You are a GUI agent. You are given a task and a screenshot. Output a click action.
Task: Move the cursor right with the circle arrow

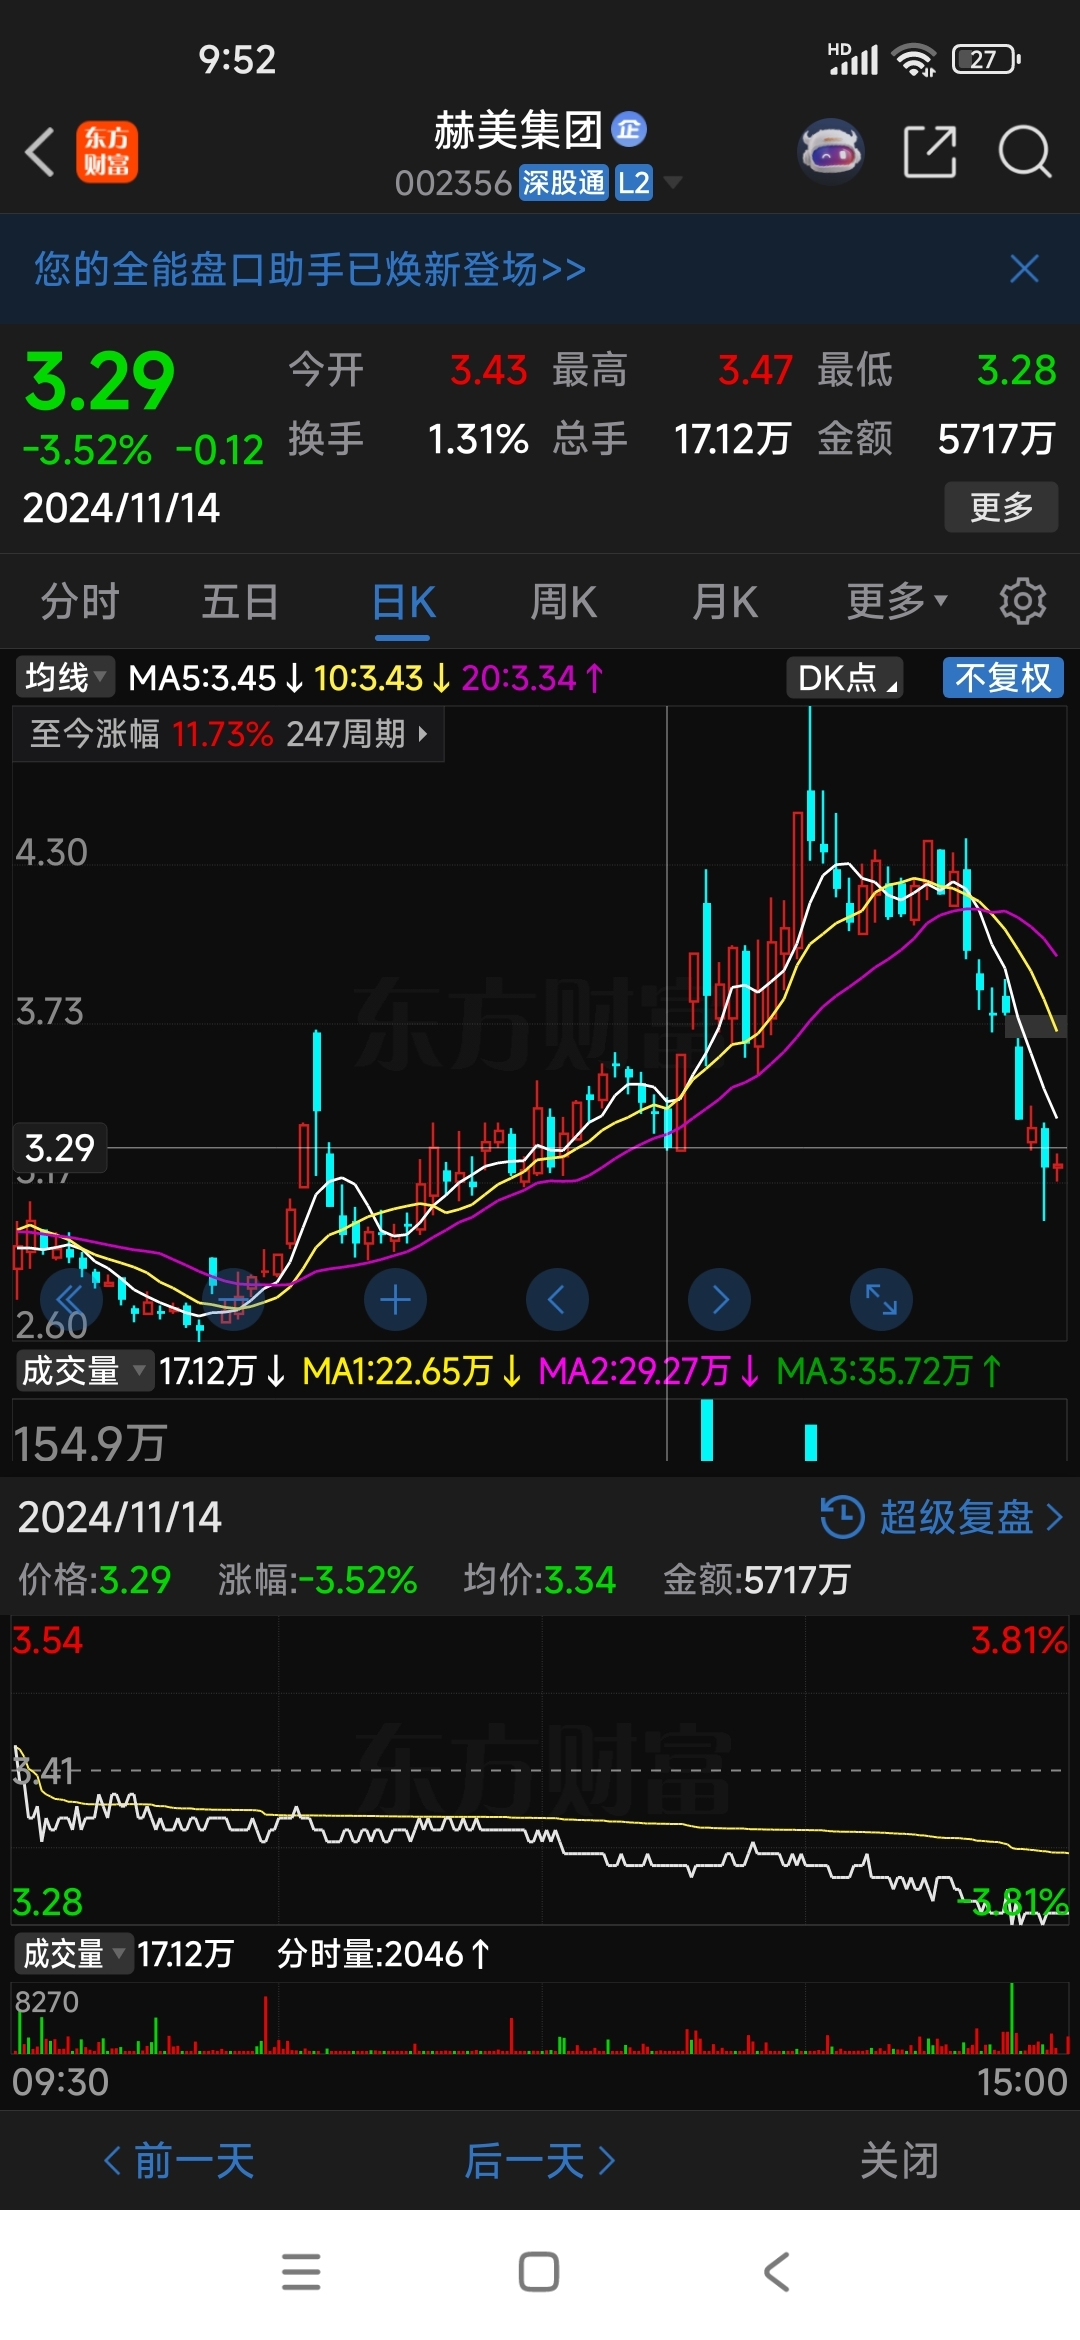[x=720, y=1300]
